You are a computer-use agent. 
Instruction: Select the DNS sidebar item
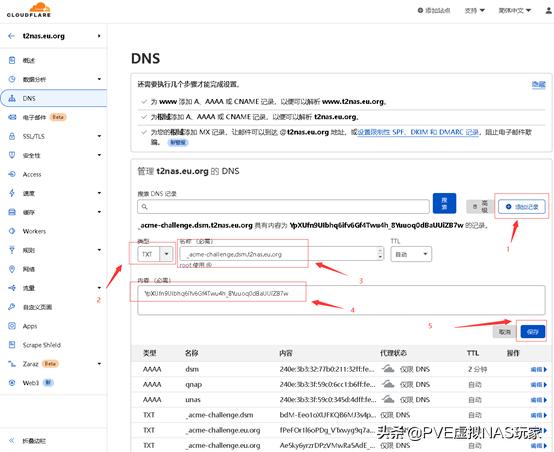[x=54, y=98]
